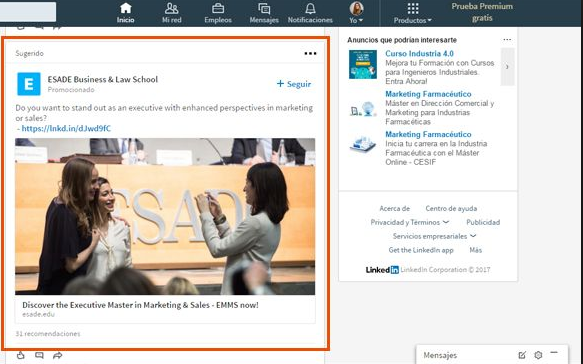The width and height of the screenshot is (583, 364).
Task: Click Más footer link
Action: click(x=476, y=250)
